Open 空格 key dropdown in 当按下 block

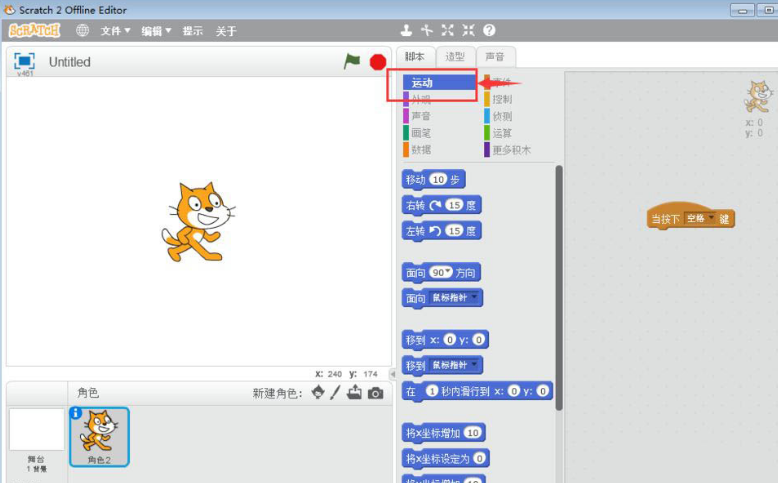[712, 218]
